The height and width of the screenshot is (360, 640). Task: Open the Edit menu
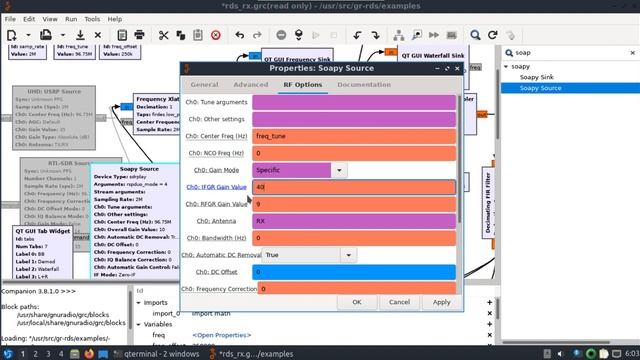[x=29, y=19]
